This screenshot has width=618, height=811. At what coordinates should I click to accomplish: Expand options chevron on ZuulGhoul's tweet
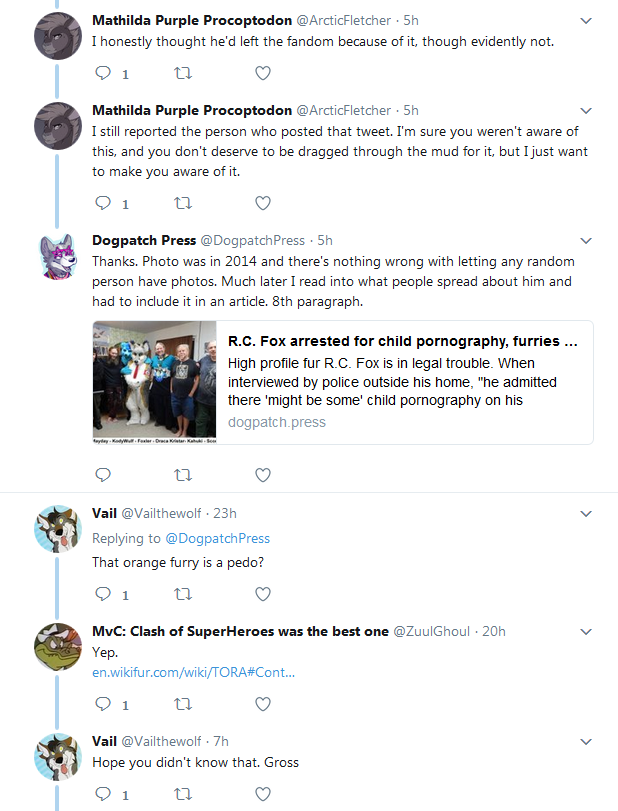585,632
